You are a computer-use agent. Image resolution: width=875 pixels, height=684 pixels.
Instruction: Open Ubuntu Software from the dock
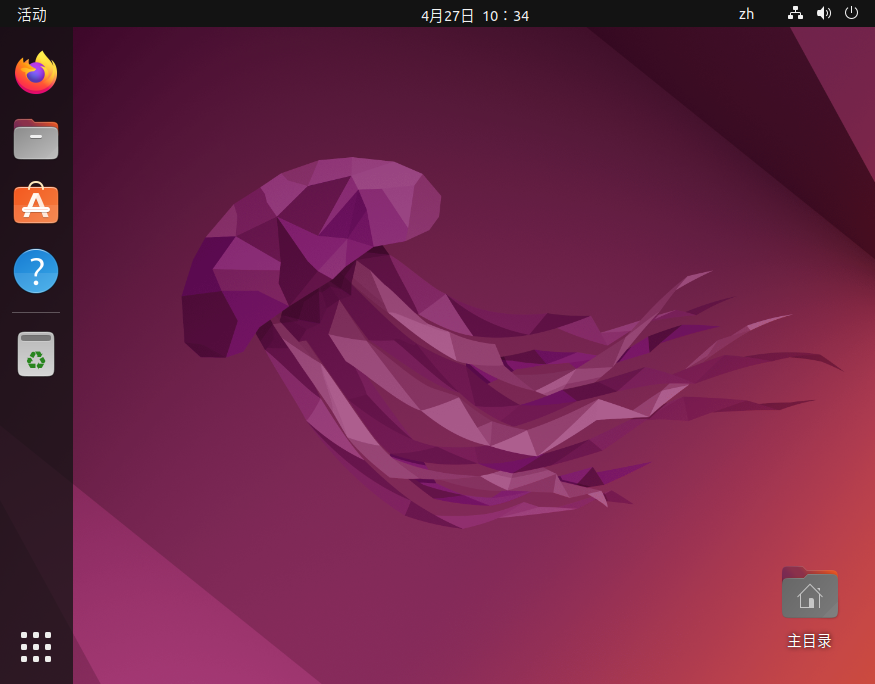[36, 204]
